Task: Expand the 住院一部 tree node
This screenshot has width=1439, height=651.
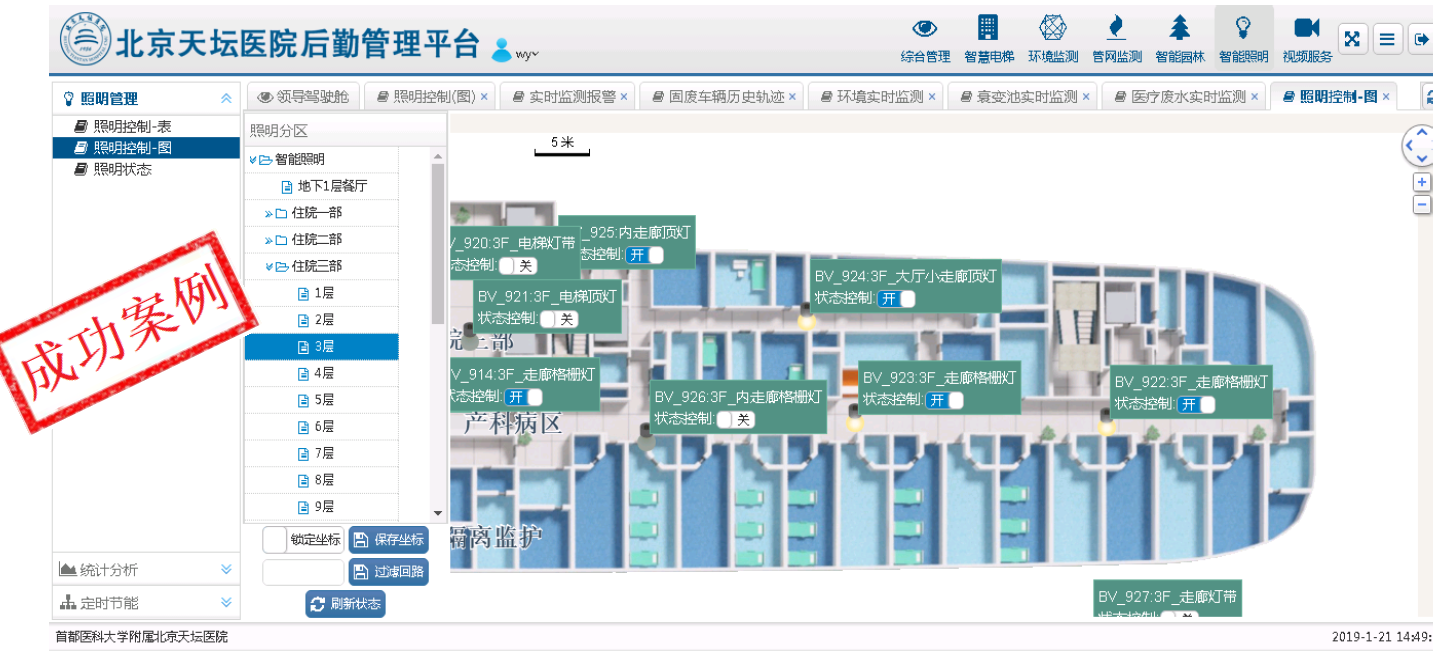Action: tap(269, 213)
